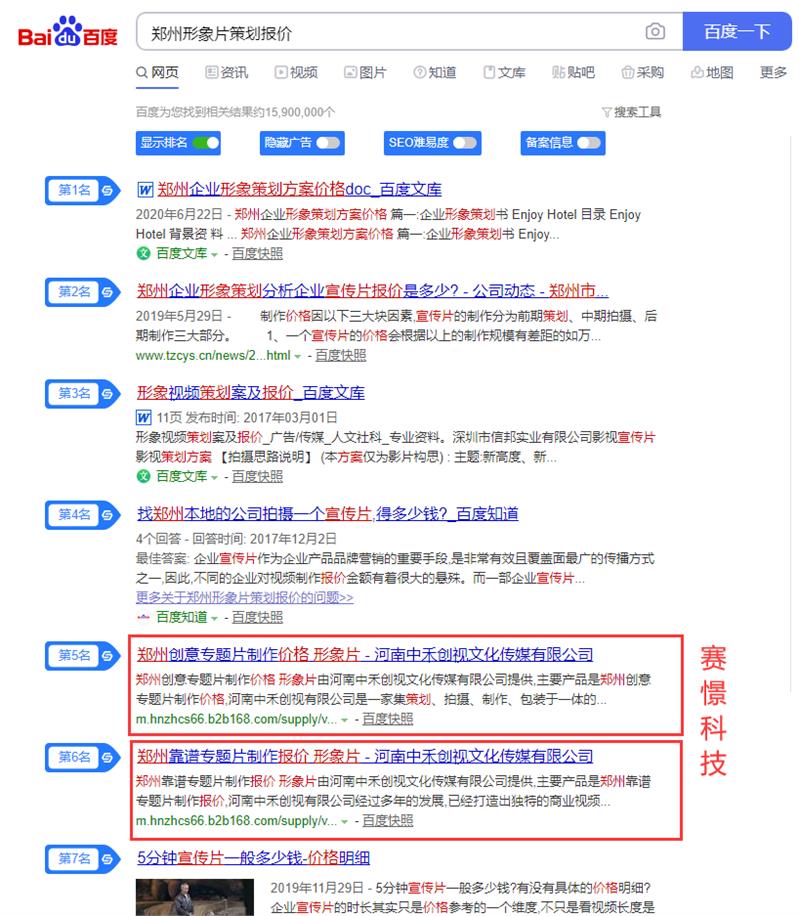799x916 pixels.
Task: Expand dropdown arrow after URL in sixth result
Action: tap(345, 821)
